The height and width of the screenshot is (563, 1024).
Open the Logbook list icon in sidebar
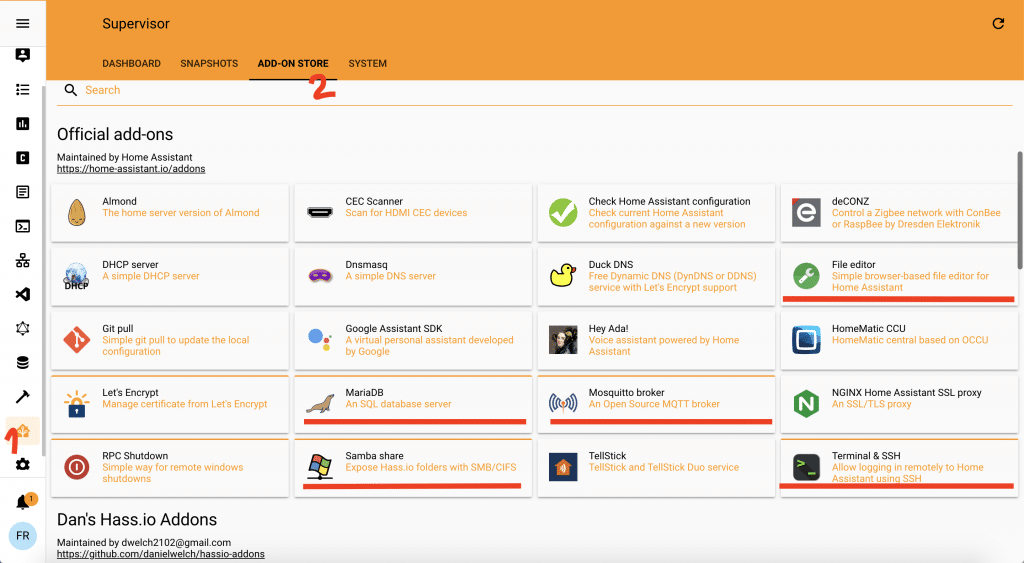point(22,89)
